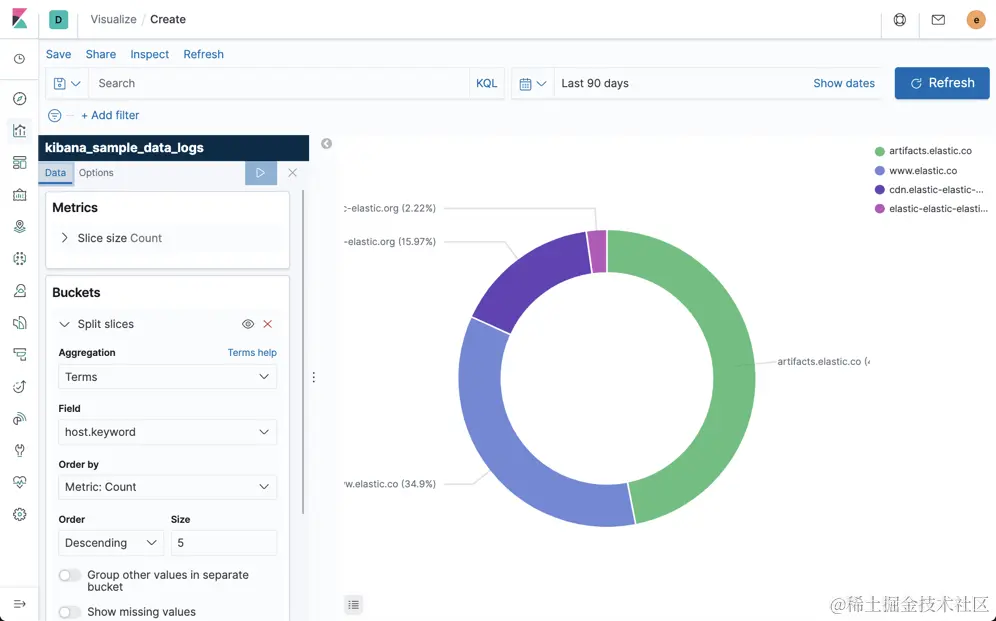Image resolution: width=996 pixels, height=621 pixels.
Task: Open Uptime sidebar icon
Action: [20, 386]
